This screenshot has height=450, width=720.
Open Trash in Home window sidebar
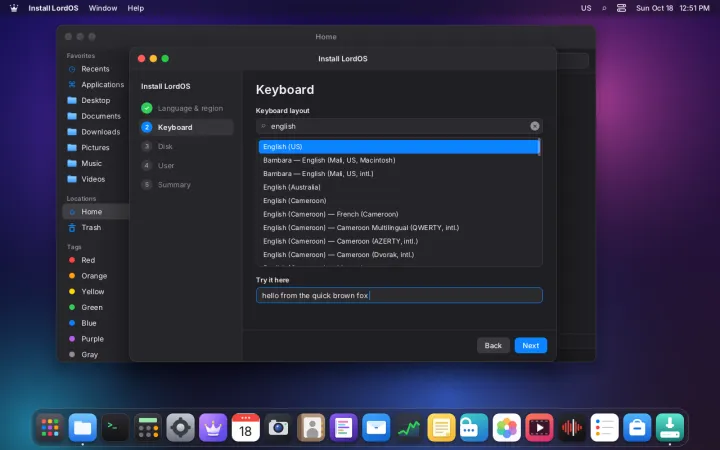point(95,227)
